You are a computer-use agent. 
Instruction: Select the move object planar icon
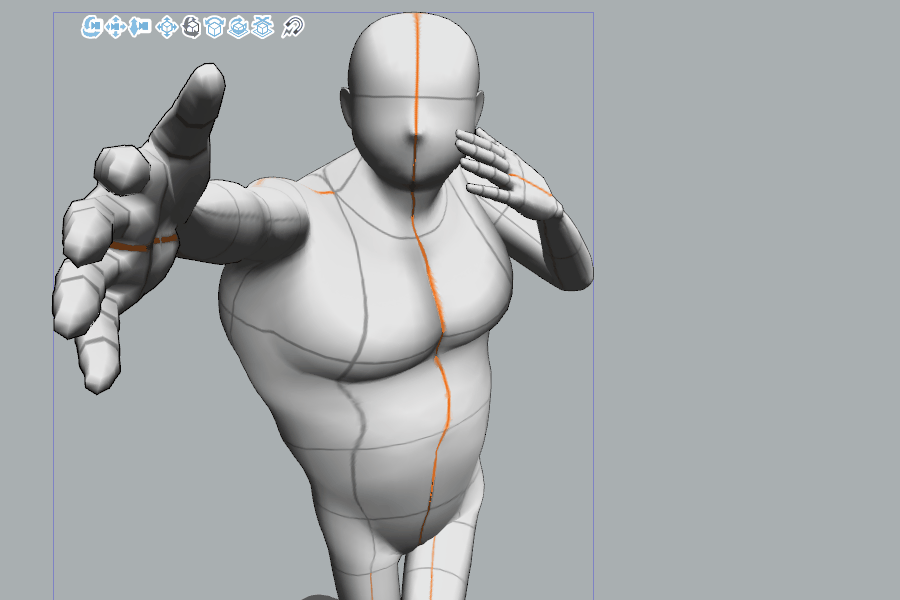click(166, 27)
